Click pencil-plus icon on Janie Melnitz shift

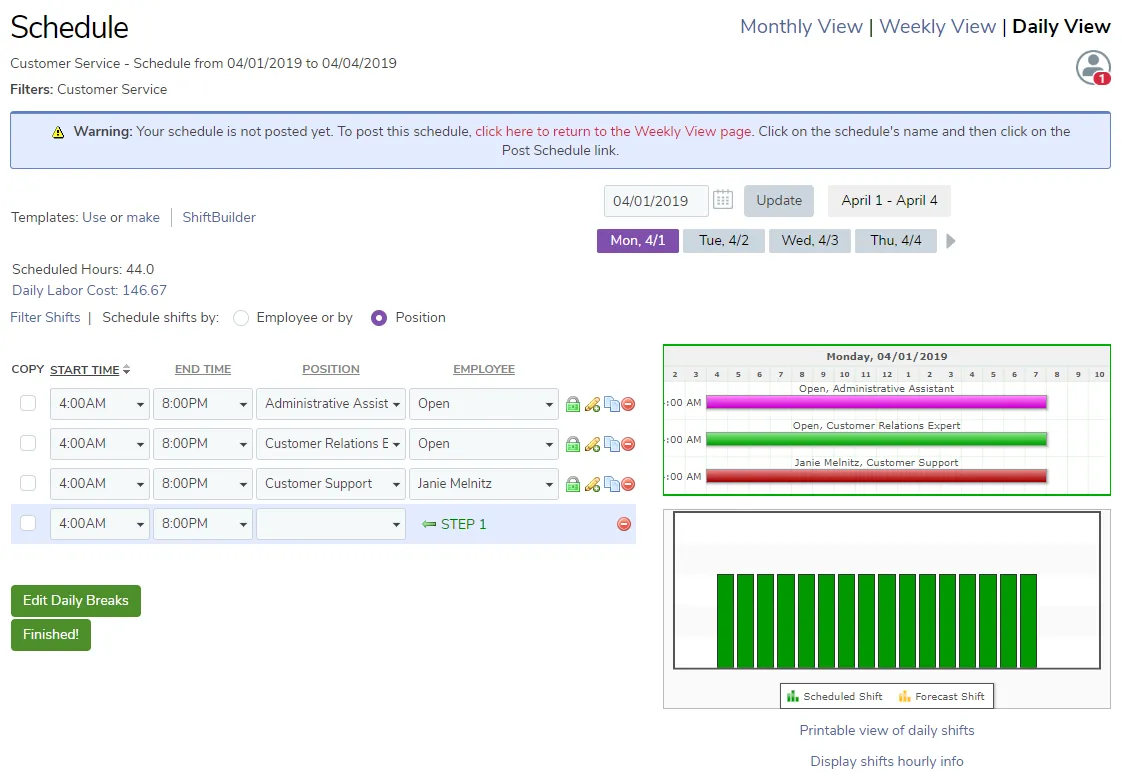(x=592, y=484)
